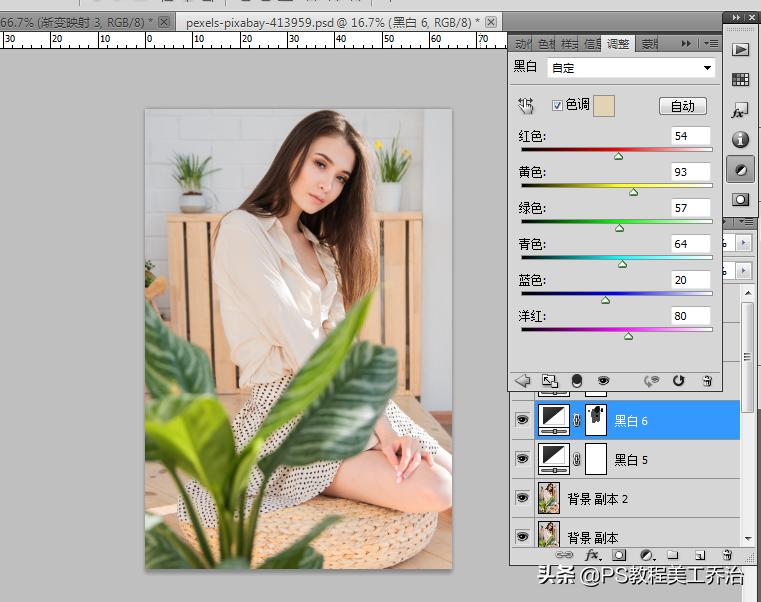The image size is (761, 602).
Task: Select the on-image targeted adjustment hand tool
Action: [x=526, y=105]
